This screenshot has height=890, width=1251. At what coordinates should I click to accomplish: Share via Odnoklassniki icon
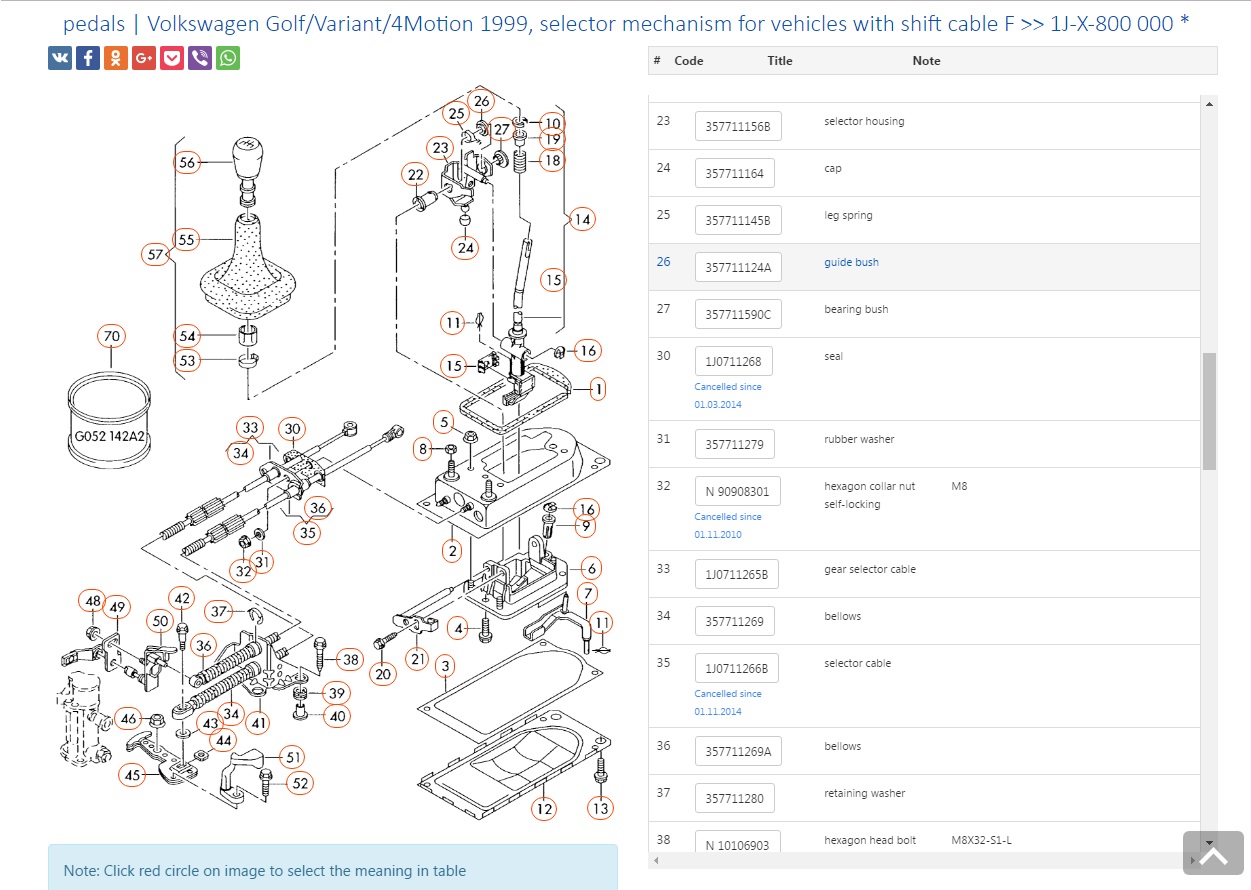click(116, 58)
